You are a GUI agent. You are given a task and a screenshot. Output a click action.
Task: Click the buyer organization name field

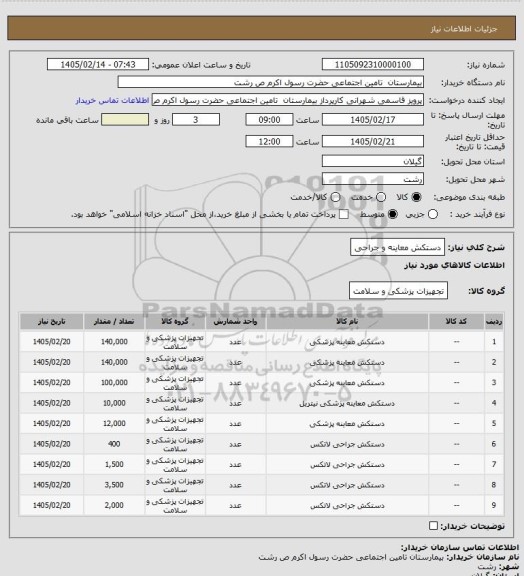[x=270, y=82]
